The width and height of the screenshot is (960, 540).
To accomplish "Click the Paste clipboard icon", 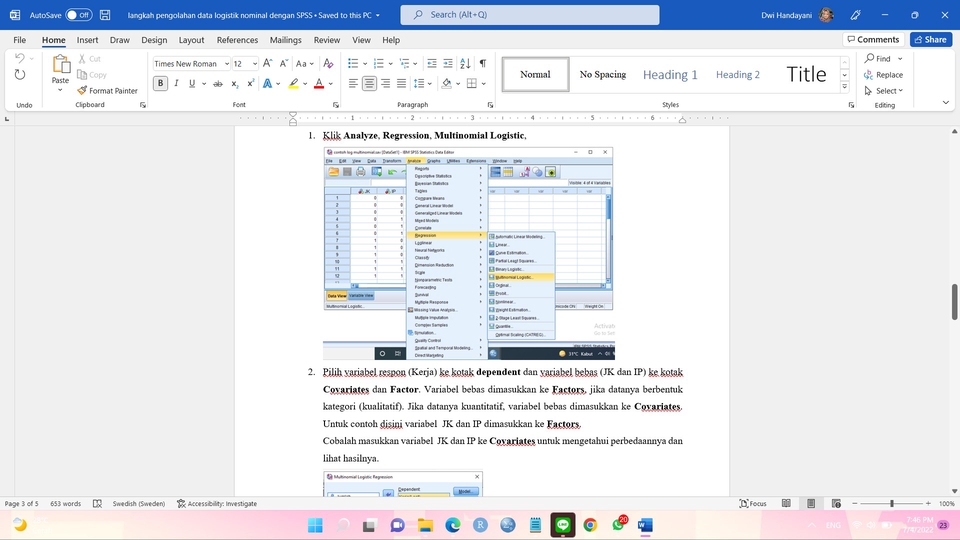I will coord(61,64).
